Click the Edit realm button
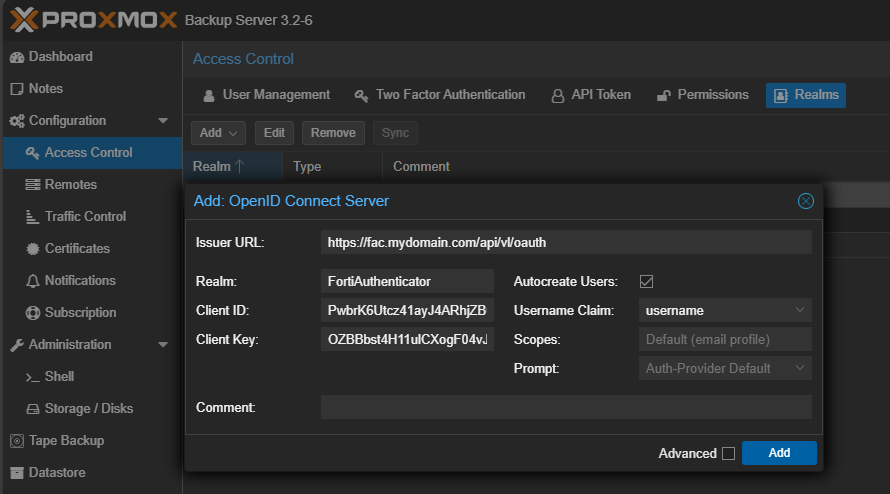890x494 pixels. coord(274,133)
